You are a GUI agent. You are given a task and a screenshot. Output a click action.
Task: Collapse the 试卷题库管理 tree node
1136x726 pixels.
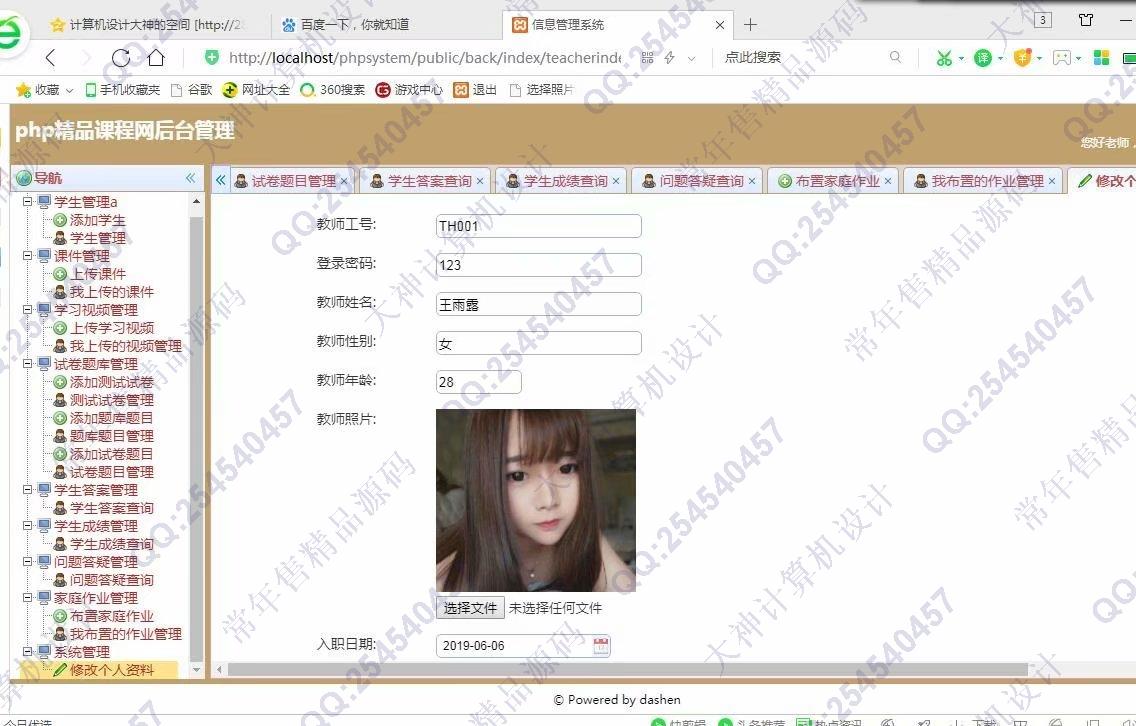pyautogui.click(x=28, y=364)
